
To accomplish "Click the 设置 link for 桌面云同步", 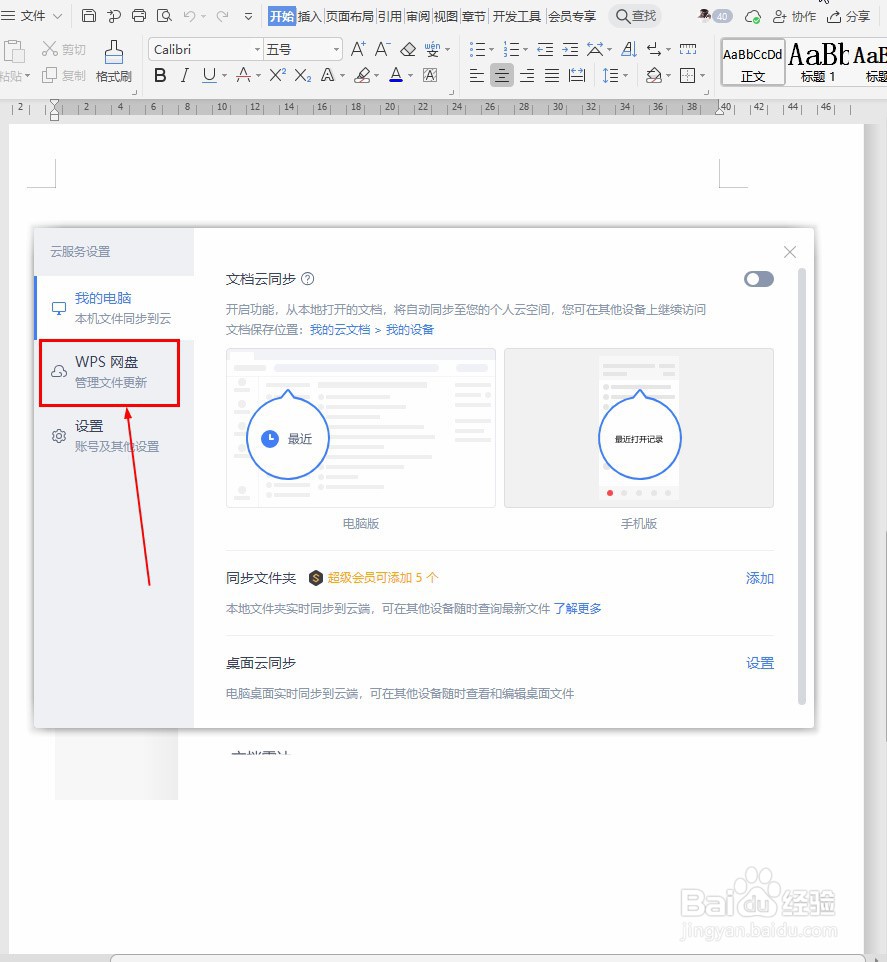I will tap(759, 663).
